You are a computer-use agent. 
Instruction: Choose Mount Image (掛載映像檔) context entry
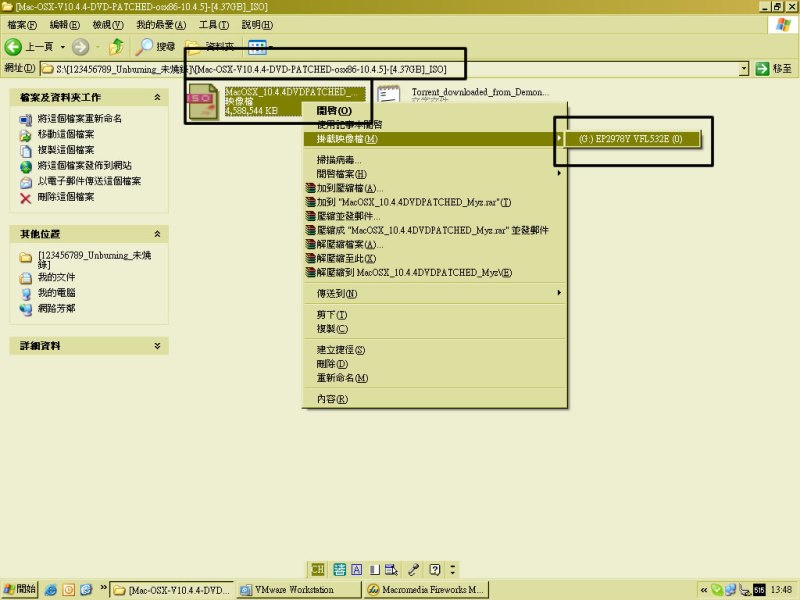tap(434, 139)
